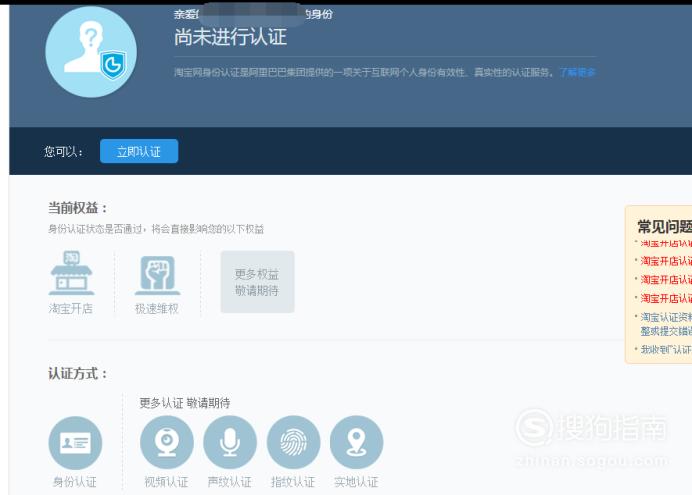Open the 我收到"认证 FAQ link
Viewport: 692px width, 495px height.
666,349
